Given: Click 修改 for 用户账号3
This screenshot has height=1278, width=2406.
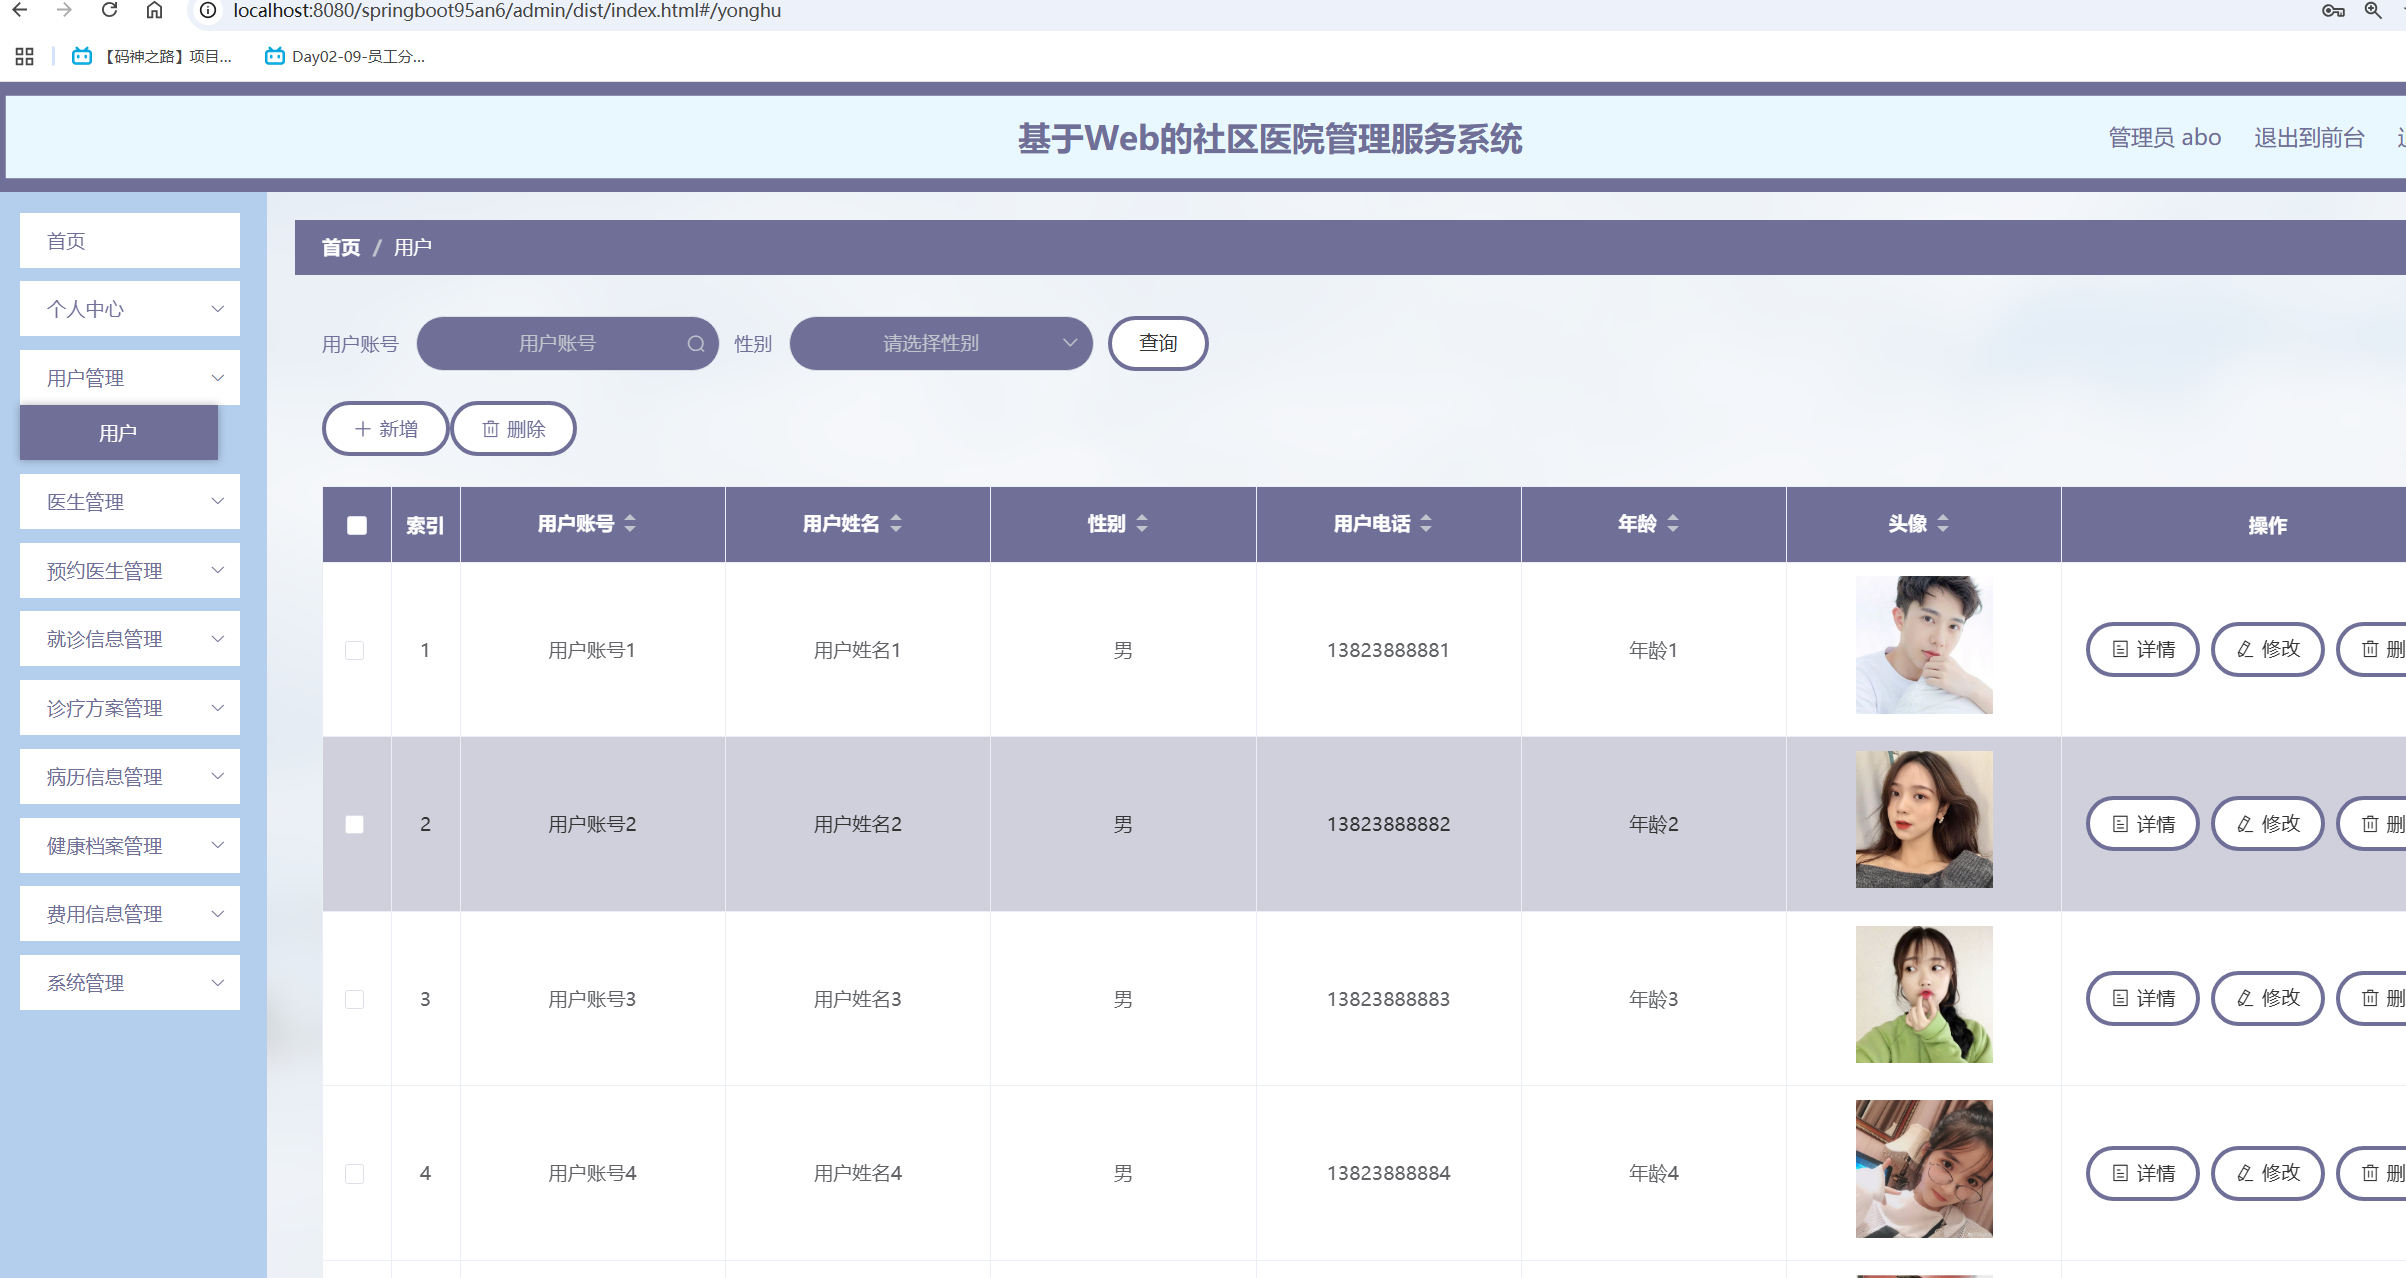Looking at the screenshot, I should click(2268, 999).
